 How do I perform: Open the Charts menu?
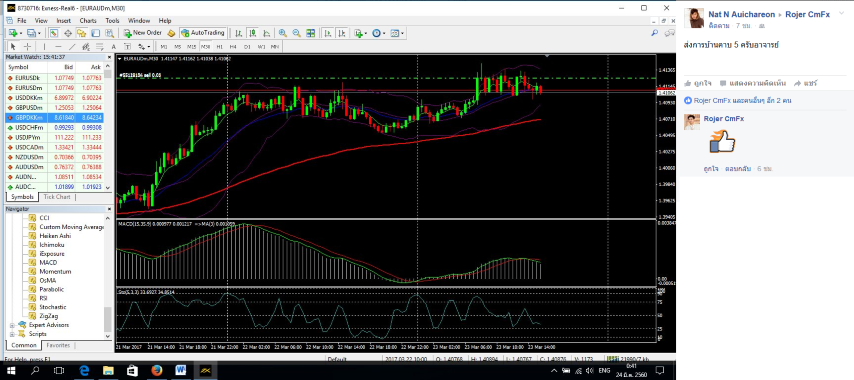88,21
